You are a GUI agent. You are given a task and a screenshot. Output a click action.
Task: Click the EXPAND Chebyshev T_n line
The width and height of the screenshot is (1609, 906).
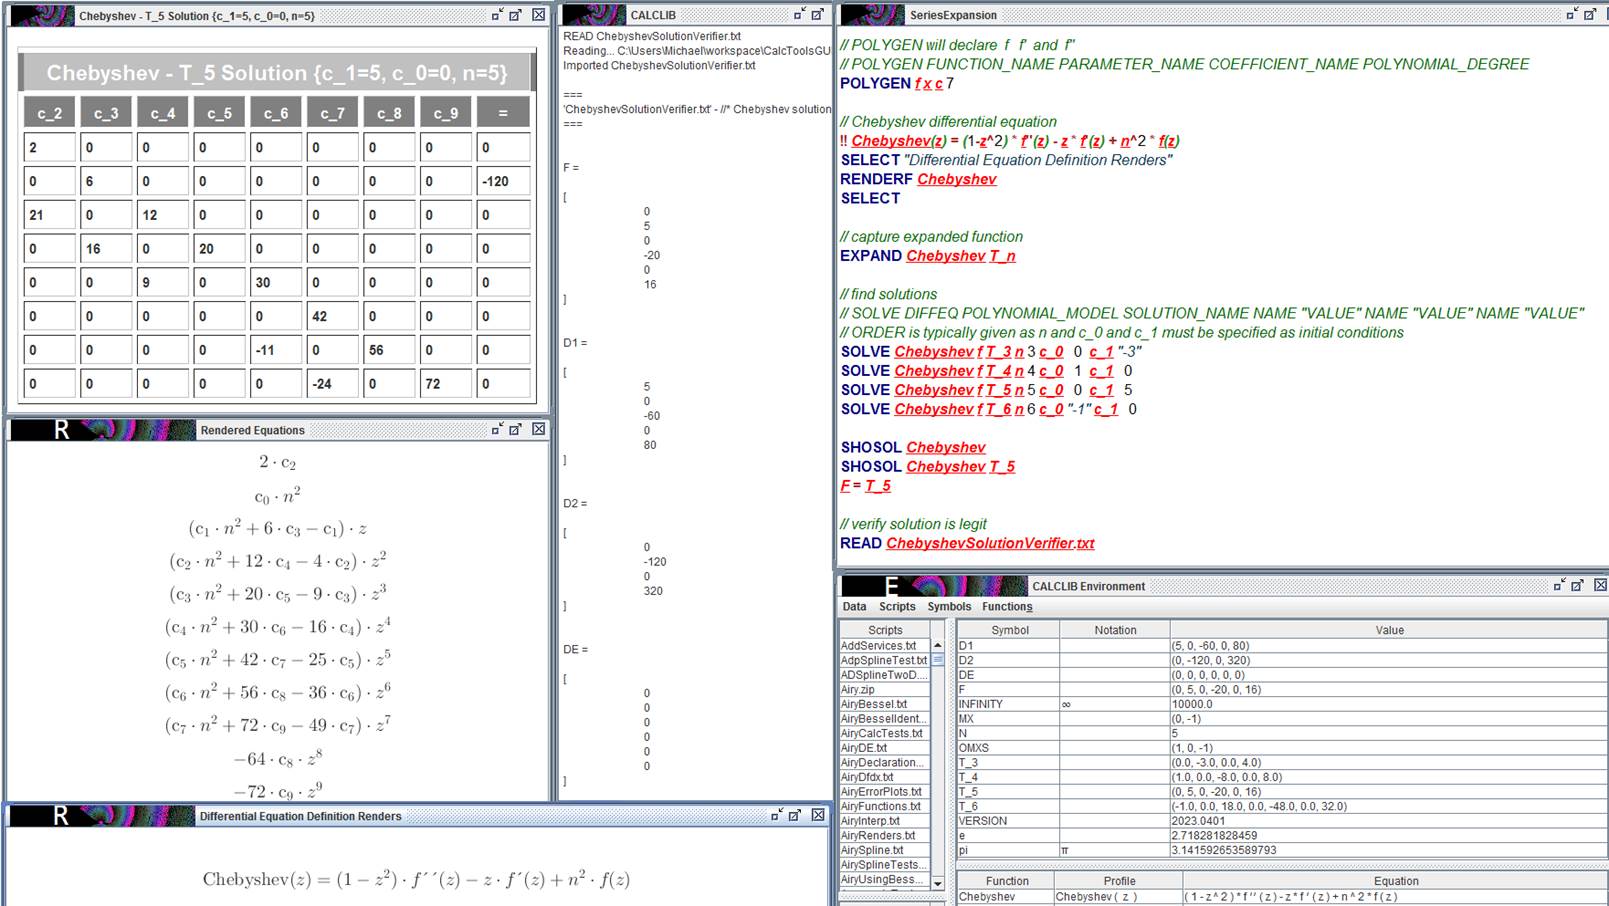928,256
